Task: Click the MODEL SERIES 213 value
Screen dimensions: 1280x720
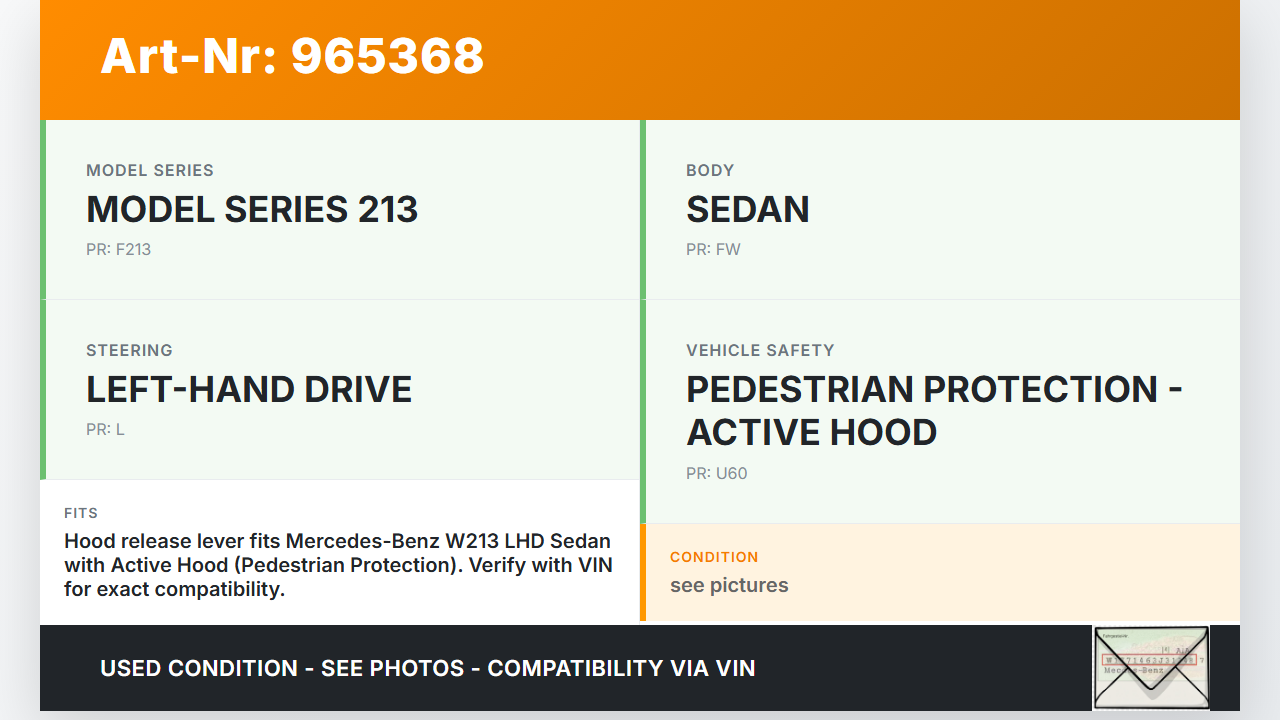Action: pos(252,209)
